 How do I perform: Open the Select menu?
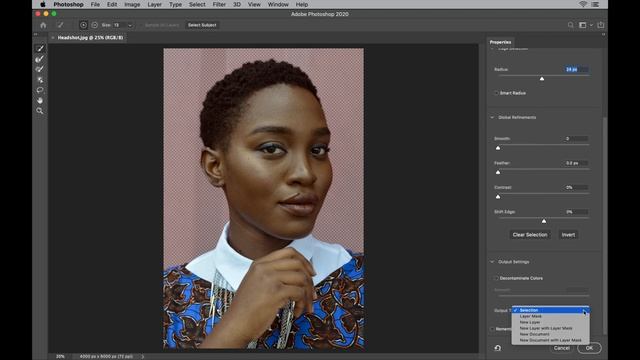(x=197, y=4)
